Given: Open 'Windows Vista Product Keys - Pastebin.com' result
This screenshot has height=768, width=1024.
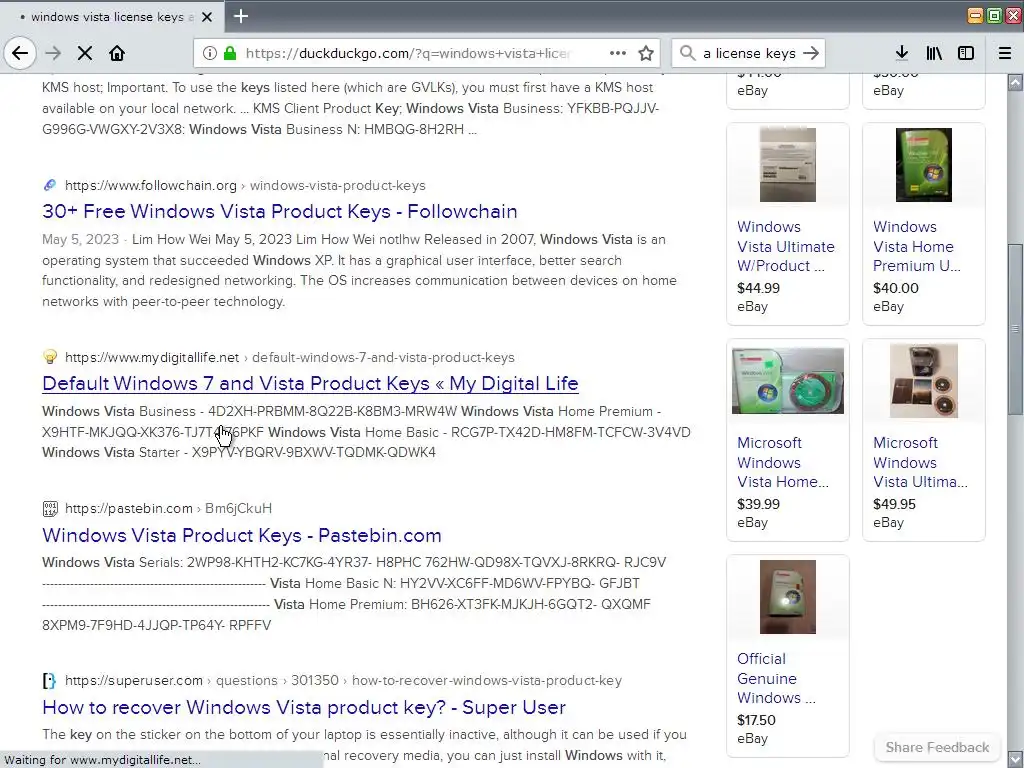Looking at the screenshot, I should (242, 536).
